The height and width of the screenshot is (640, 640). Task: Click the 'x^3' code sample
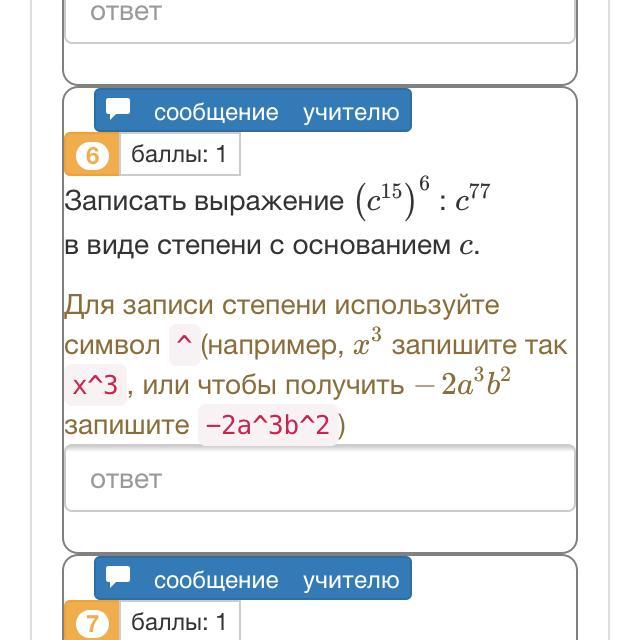tap(96, 386)
